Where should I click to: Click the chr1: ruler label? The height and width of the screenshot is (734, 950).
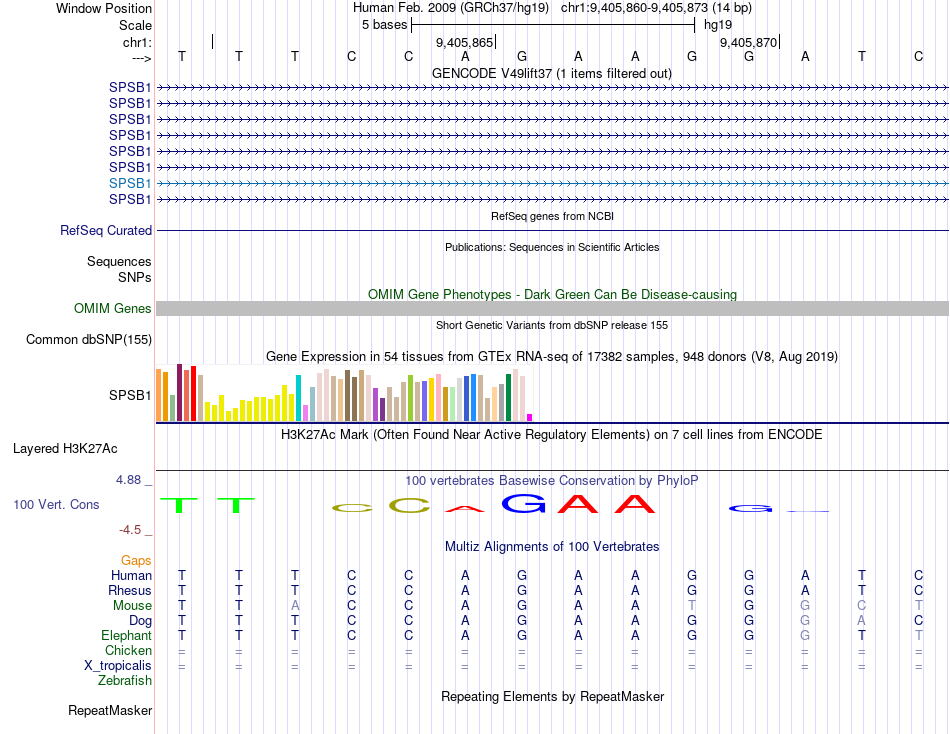[x=137, y=42]
